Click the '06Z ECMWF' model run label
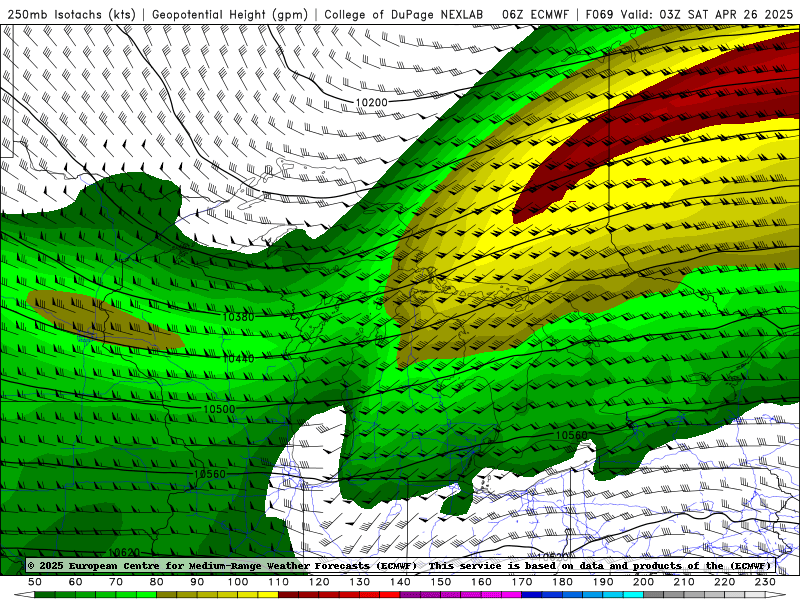This screenshot has width=800, height=600. click(x=535, y=14)
